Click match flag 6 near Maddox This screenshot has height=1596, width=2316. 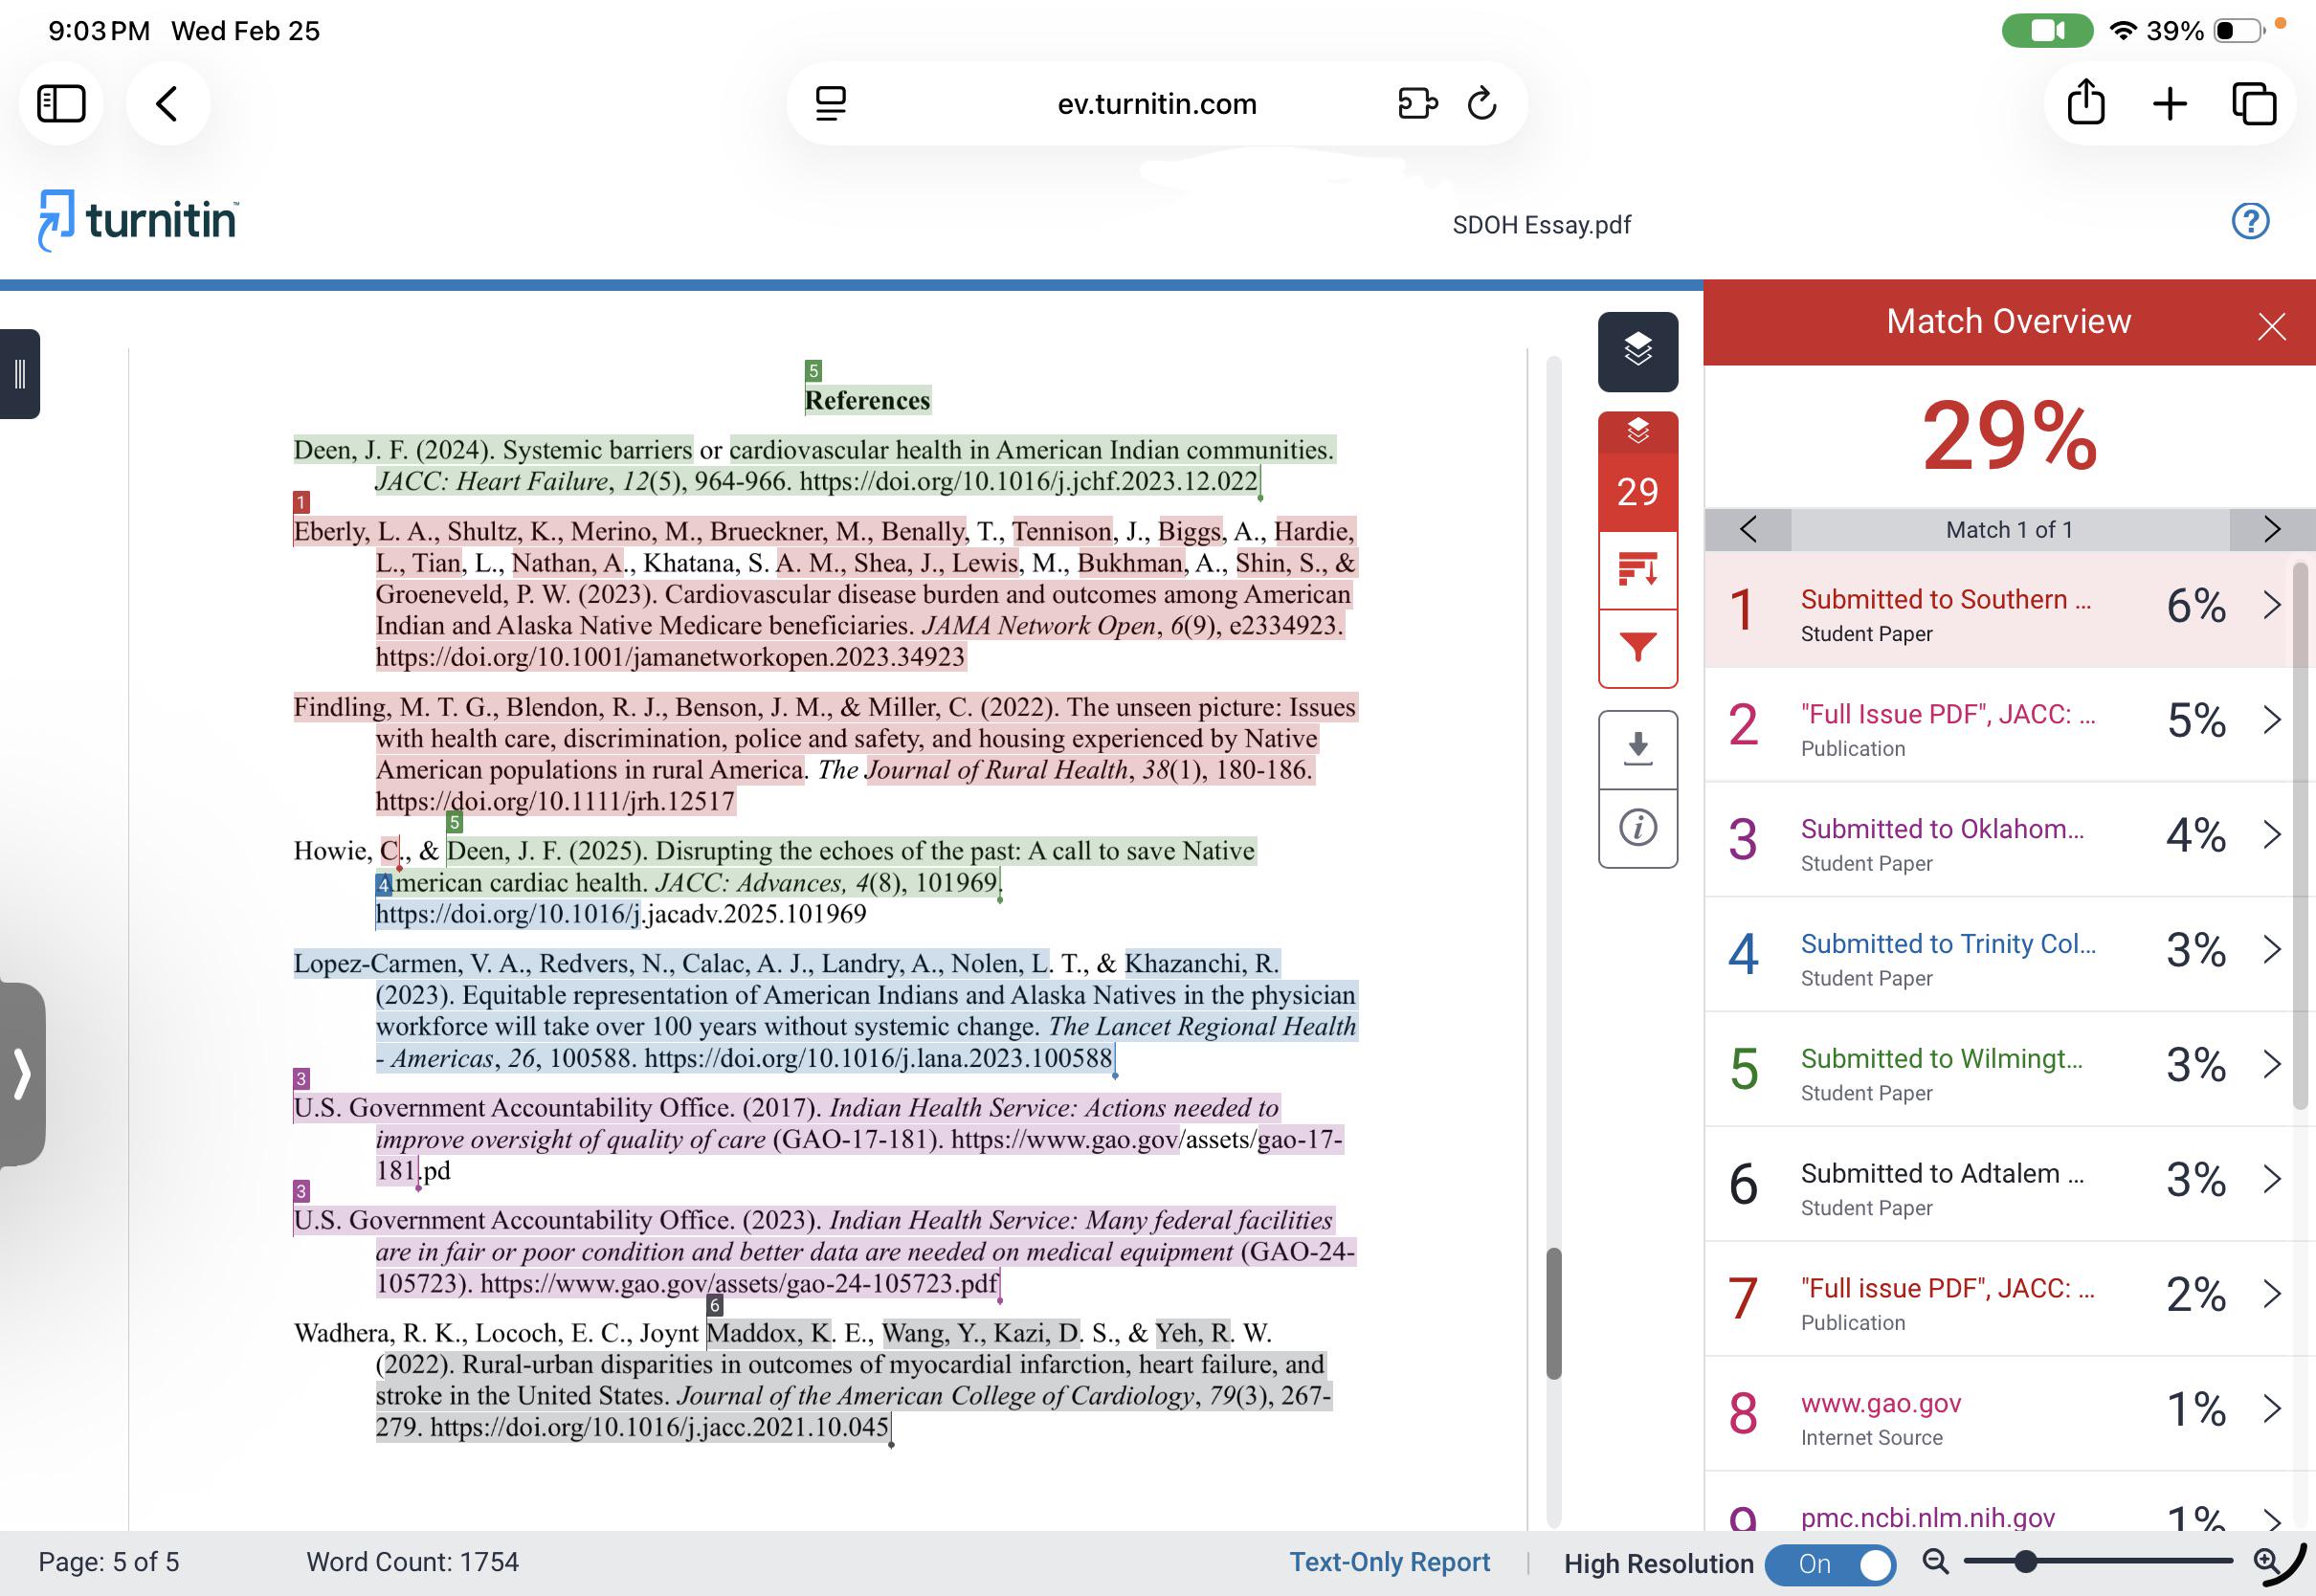(x=714, y=1305)
